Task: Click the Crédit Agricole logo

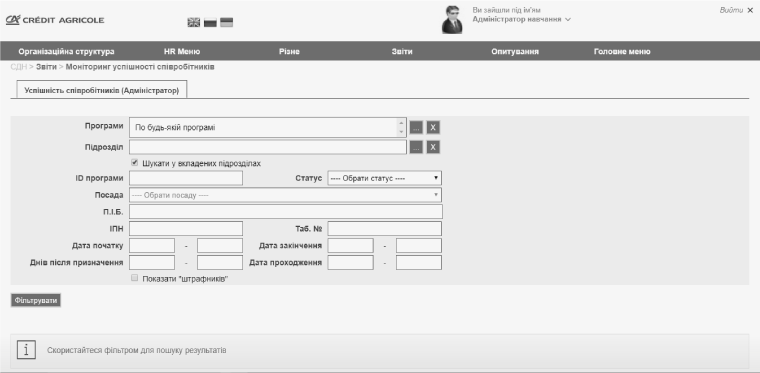Action: 55,20
